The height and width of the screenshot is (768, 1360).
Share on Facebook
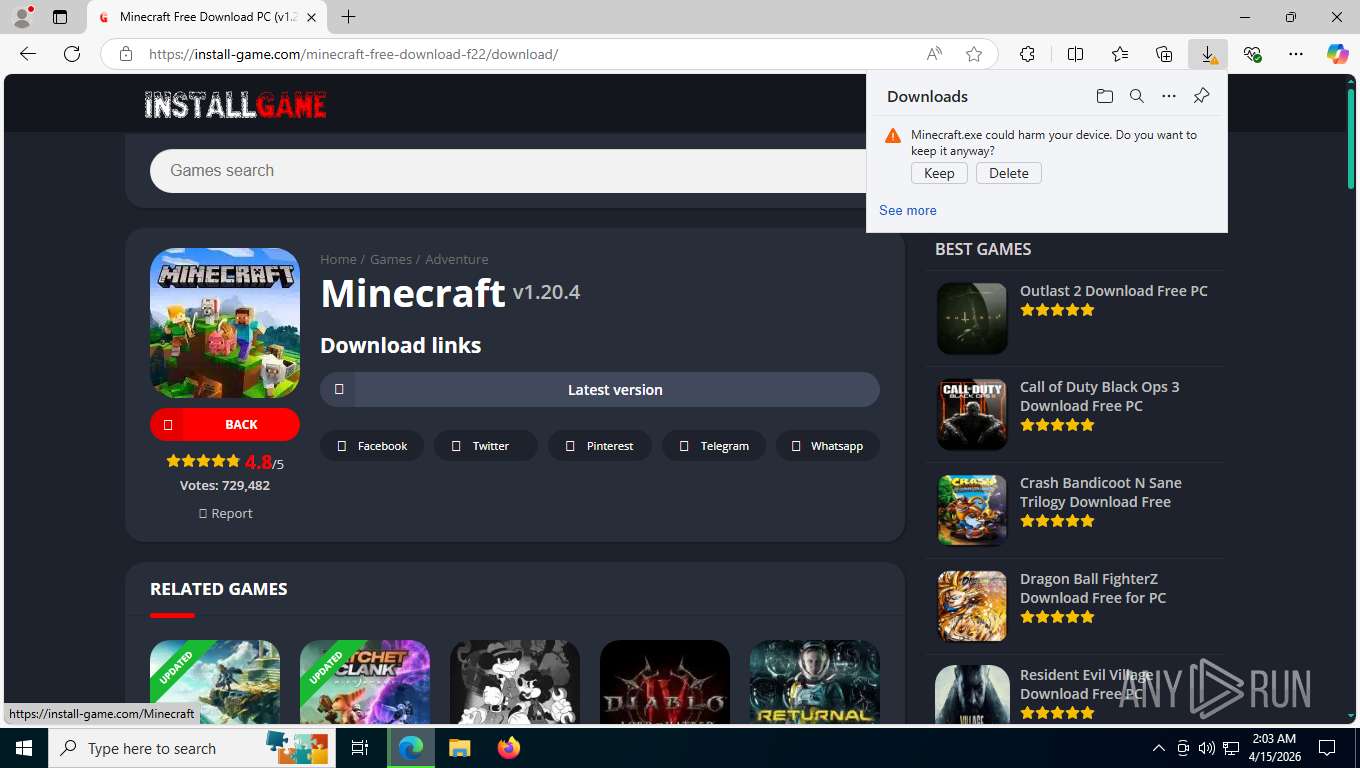point(372,446)
